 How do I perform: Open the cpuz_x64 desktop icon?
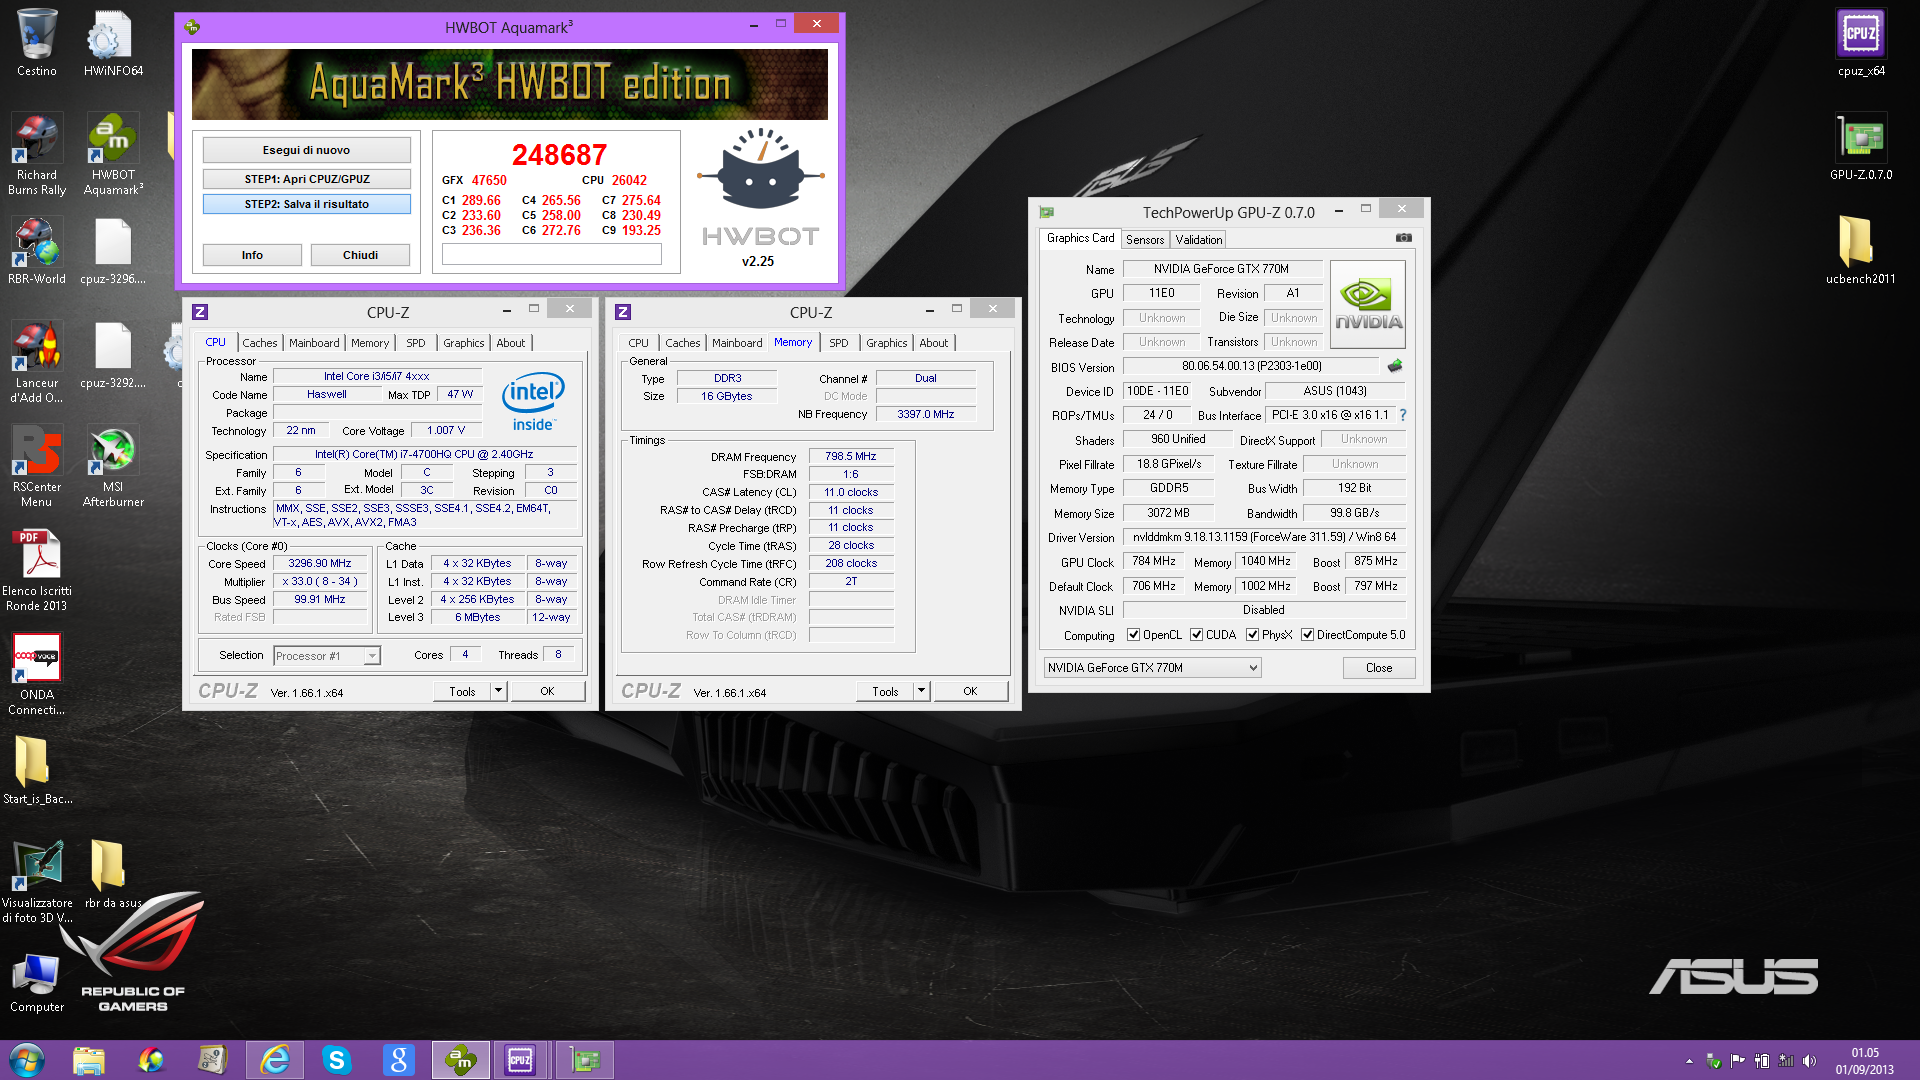[1861, 43]
